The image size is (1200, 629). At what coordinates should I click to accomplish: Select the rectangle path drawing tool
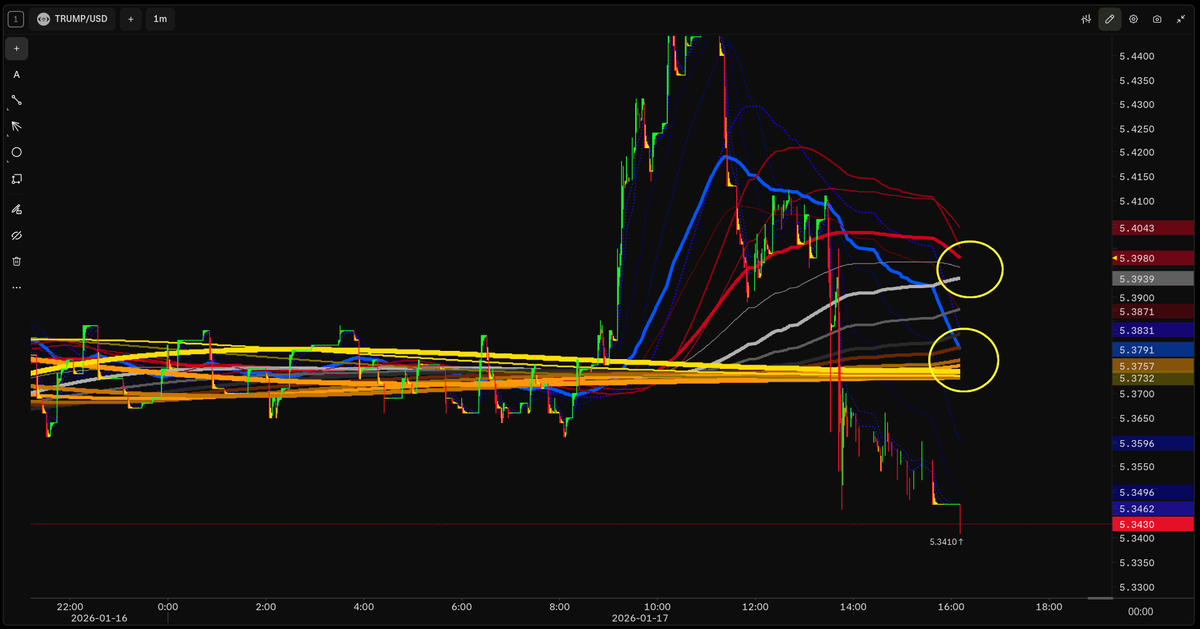click(x=16, y=178)
